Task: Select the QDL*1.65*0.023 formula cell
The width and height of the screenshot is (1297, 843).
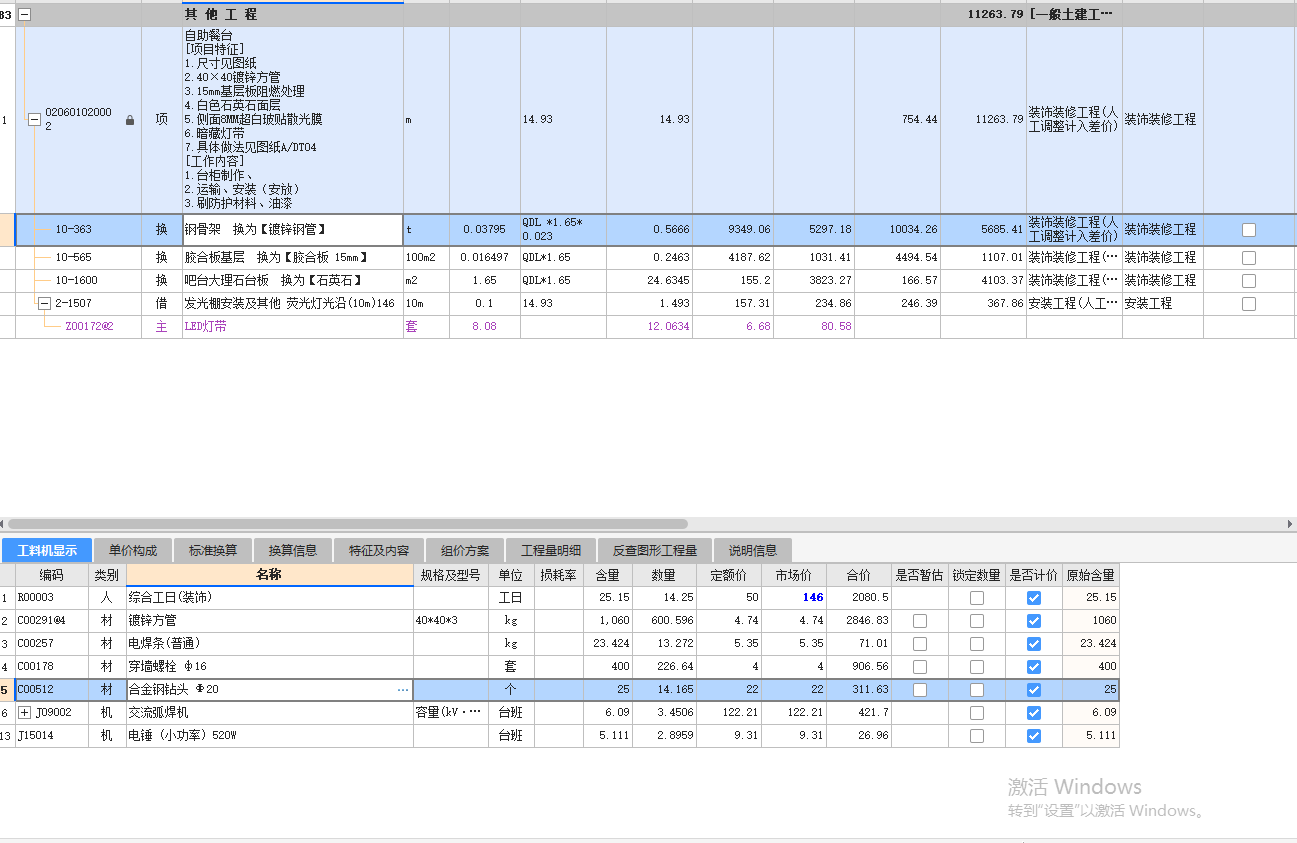Action: [x=563, y=230]
